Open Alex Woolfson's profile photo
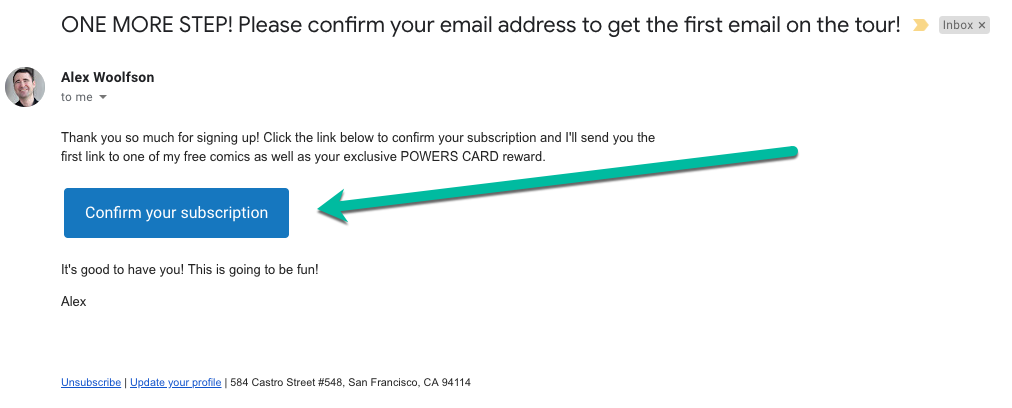This screenshot has width=1012, height=408. [25, 87]
